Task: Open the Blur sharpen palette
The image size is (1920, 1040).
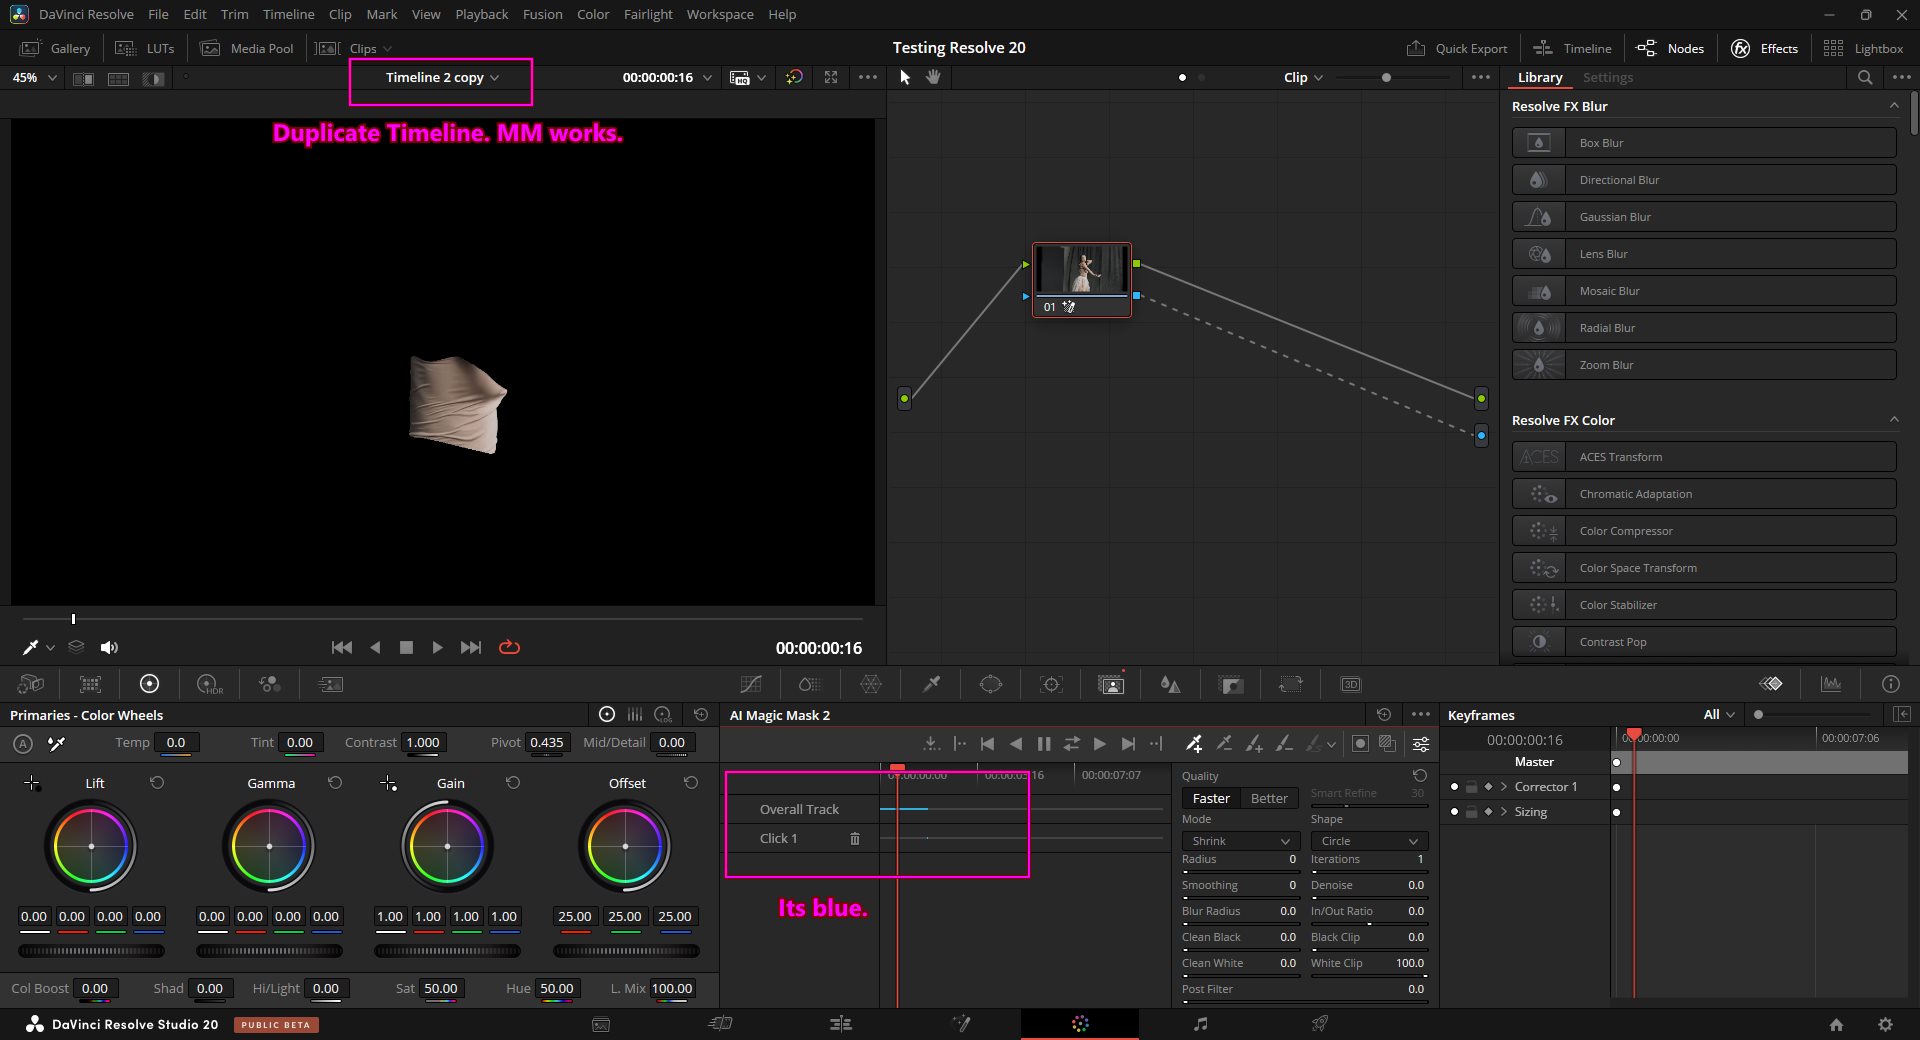Action: click(1170, 684)
